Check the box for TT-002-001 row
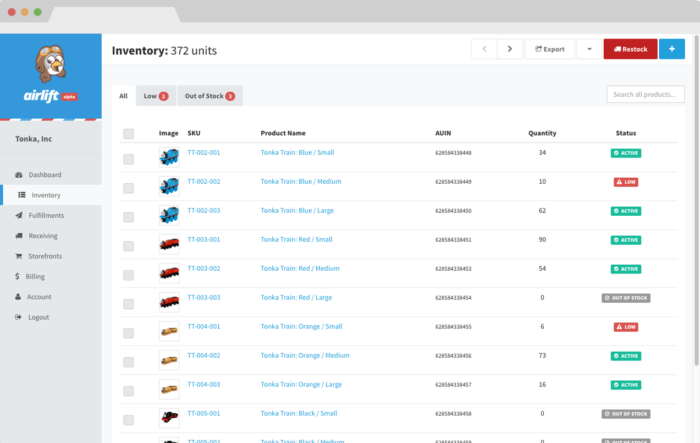700x443 pixels. click(128, 159)
